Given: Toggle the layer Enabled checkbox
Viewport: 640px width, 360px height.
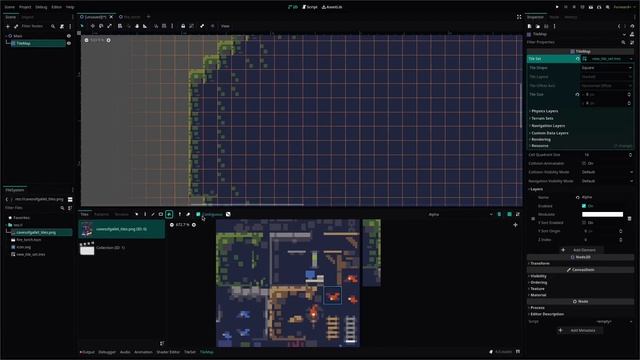Looking at the screenshot, I should (584, 206).
